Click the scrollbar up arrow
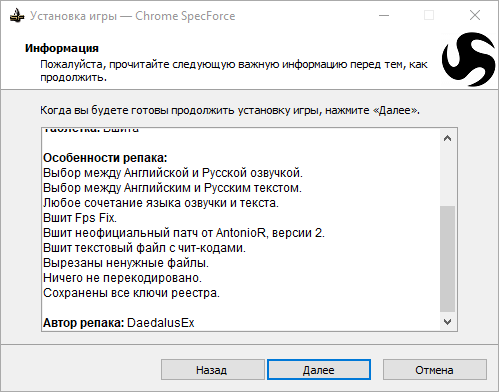 pyautogui.click(x=447, y=138)
